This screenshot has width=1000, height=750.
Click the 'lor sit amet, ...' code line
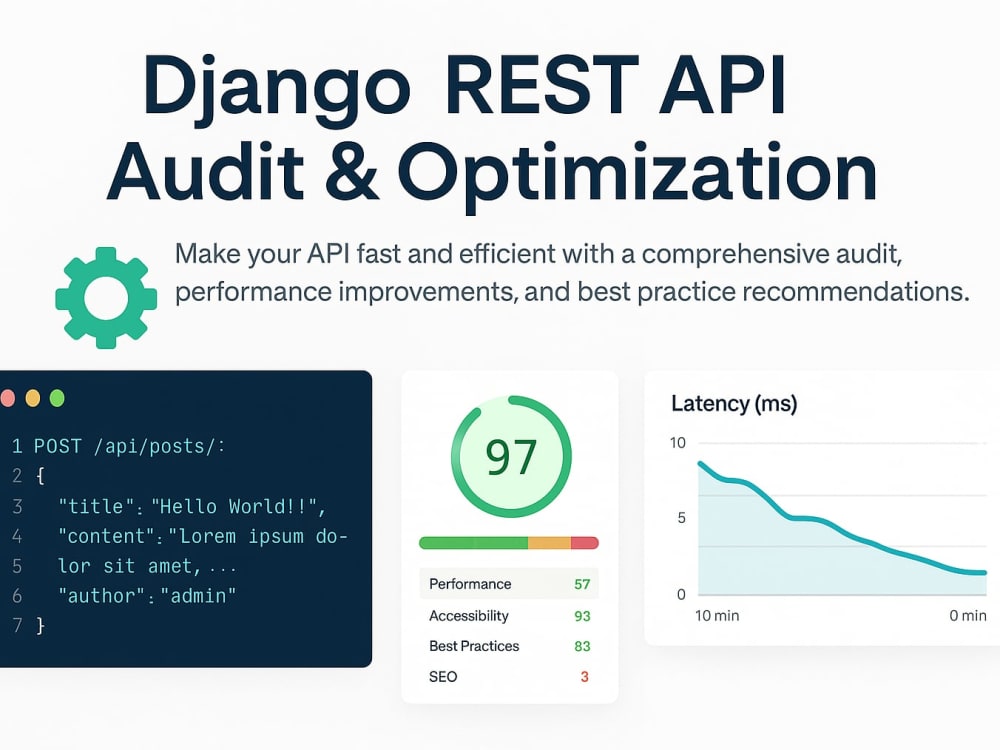pyautogui.click(x=147, y=566)
